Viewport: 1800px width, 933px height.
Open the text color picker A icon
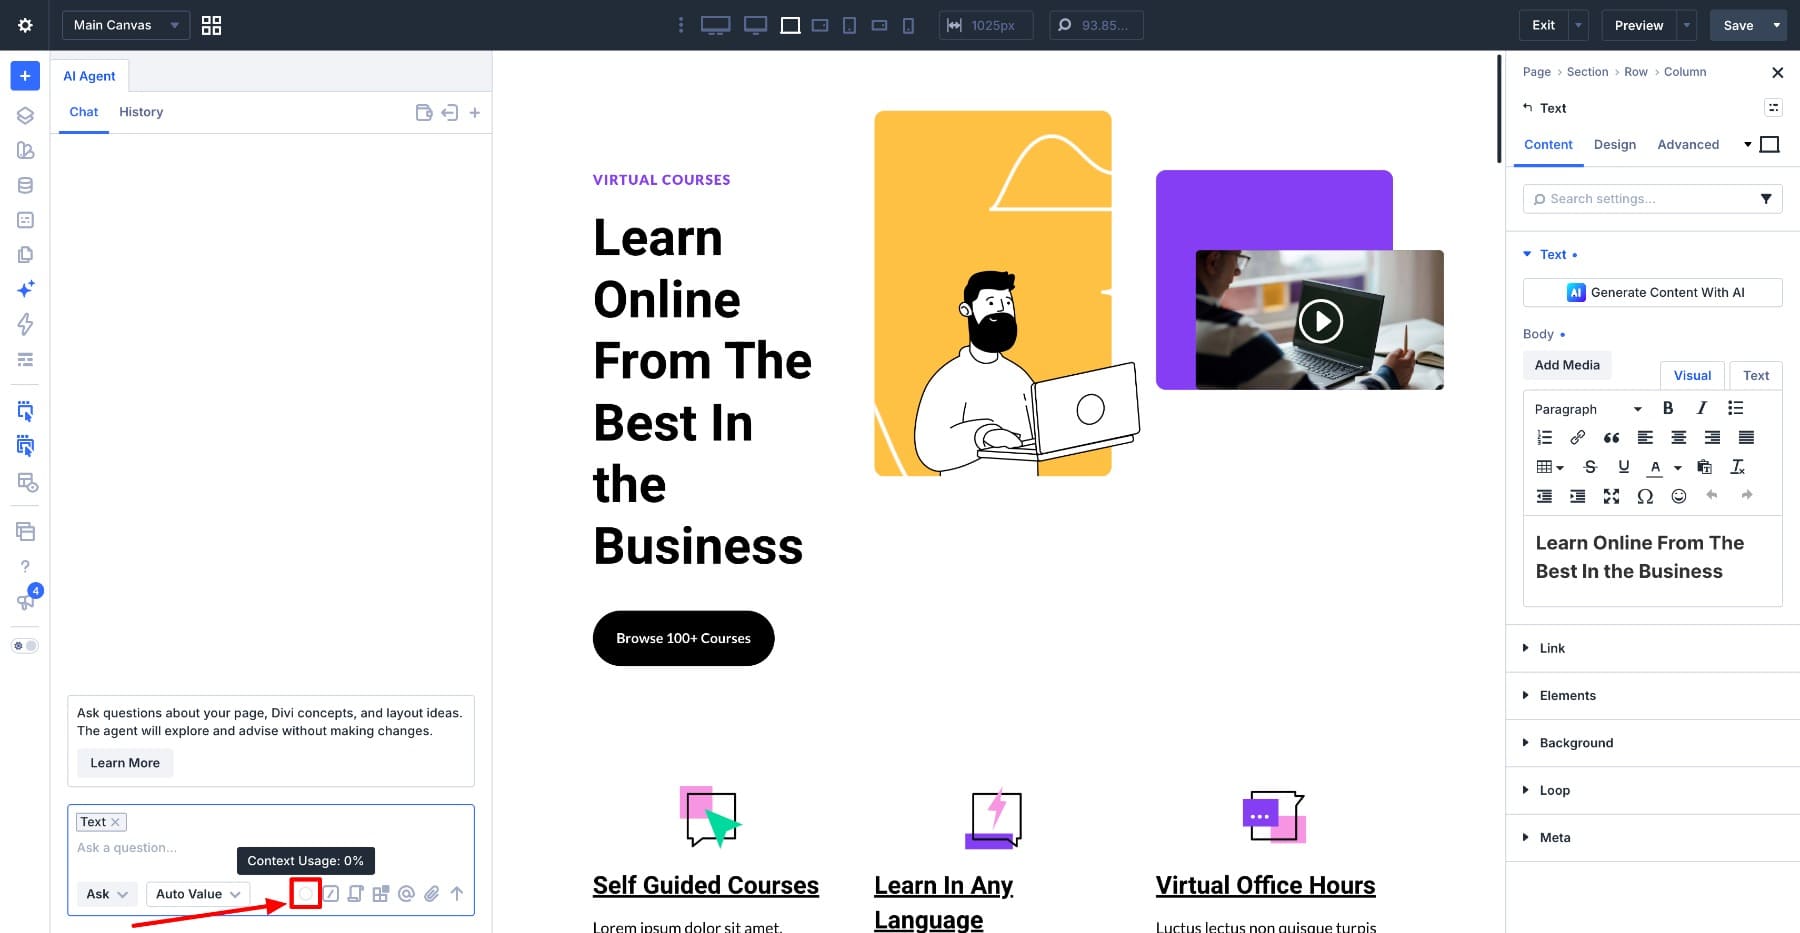pos(1655,467)
